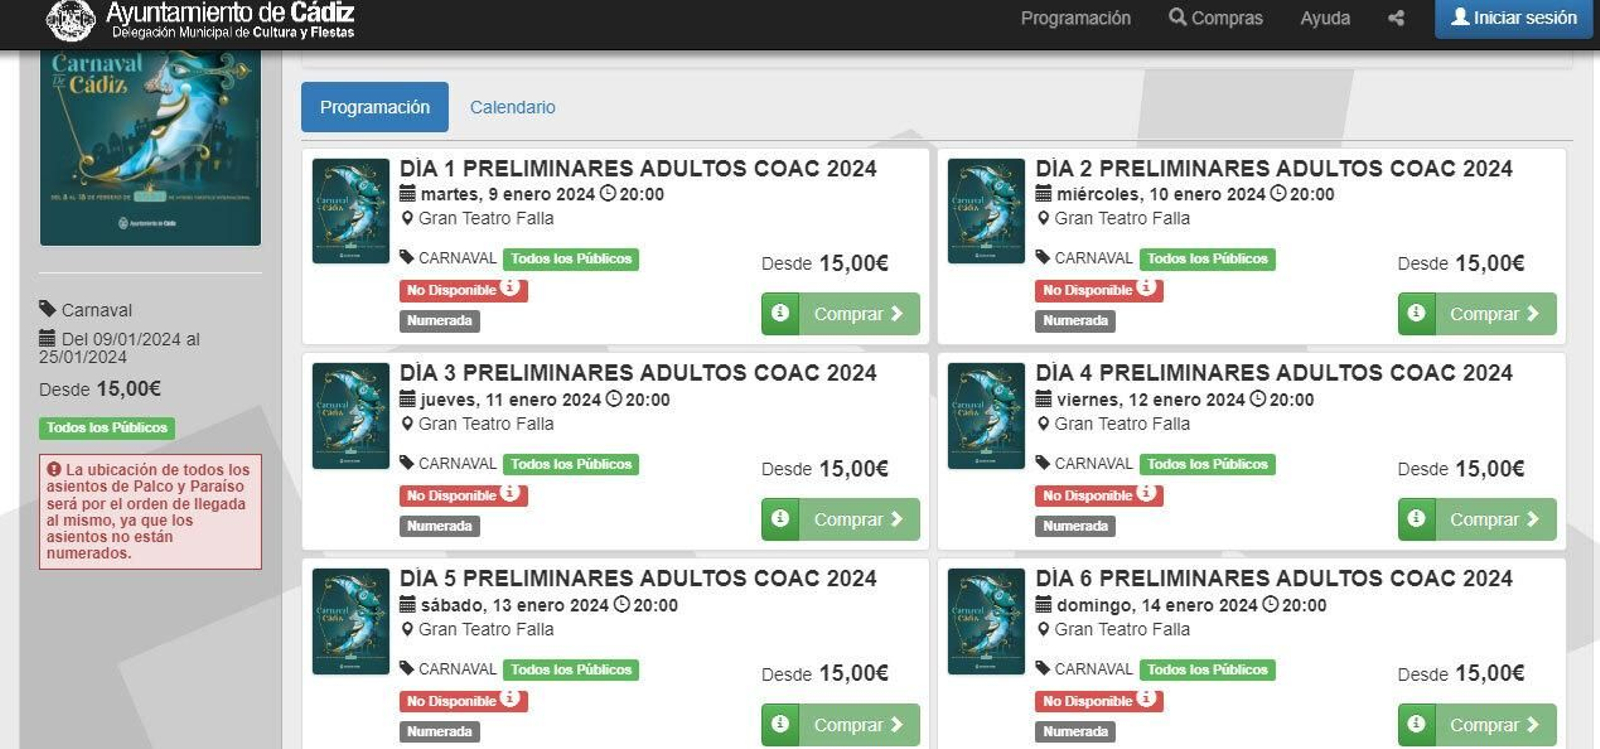The image size is (1600, 749).
Task: Switch to the Calendario tab
Action: click(x=512, y=107)
